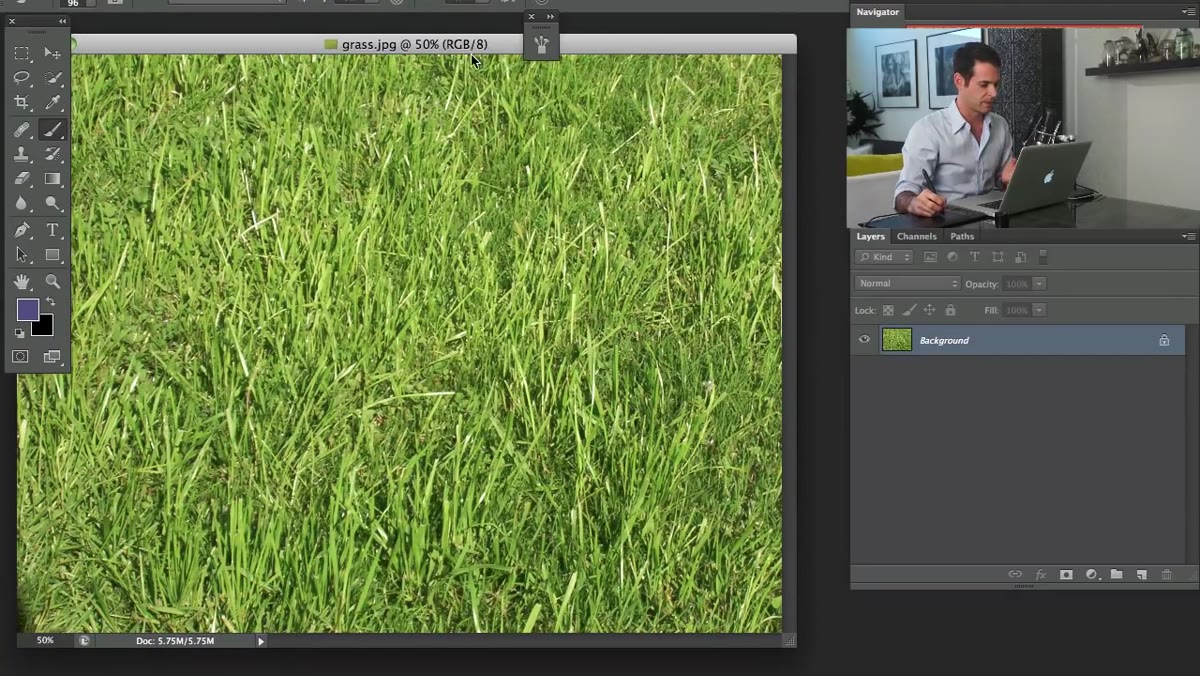Switch to the Paths tab

point(962,237)
